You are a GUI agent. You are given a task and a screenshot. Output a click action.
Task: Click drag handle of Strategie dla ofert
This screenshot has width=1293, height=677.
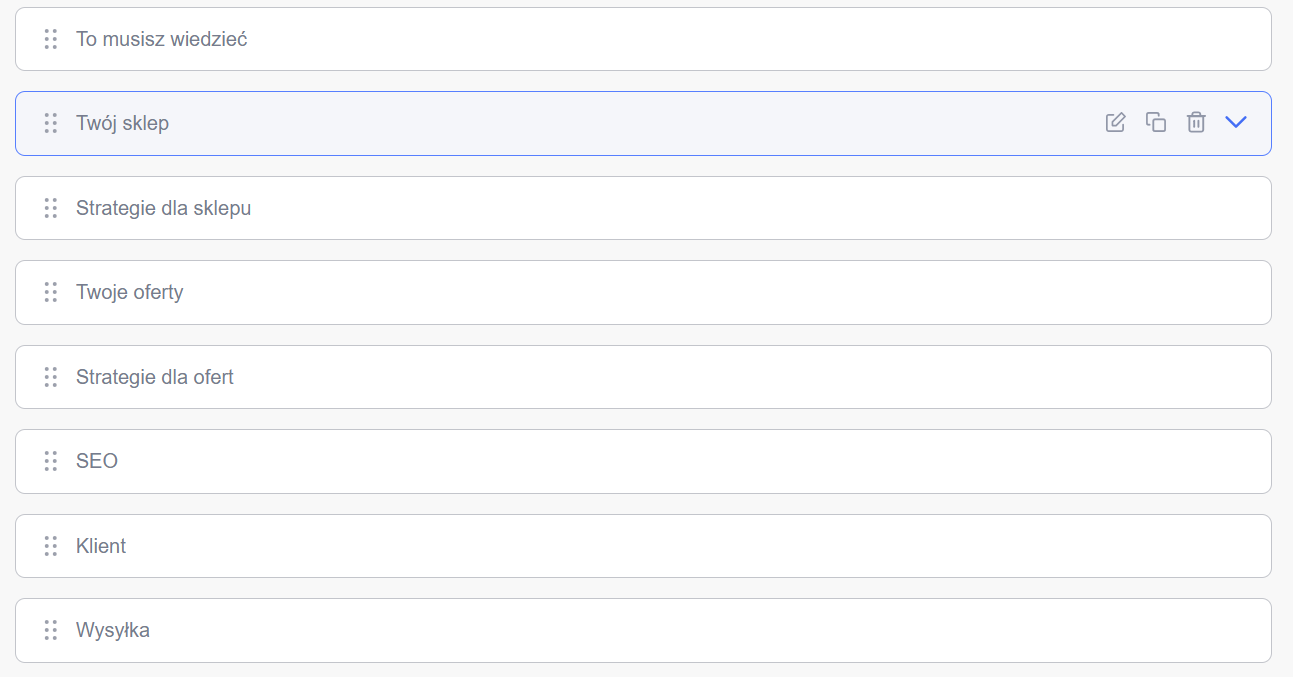[51, 377]
